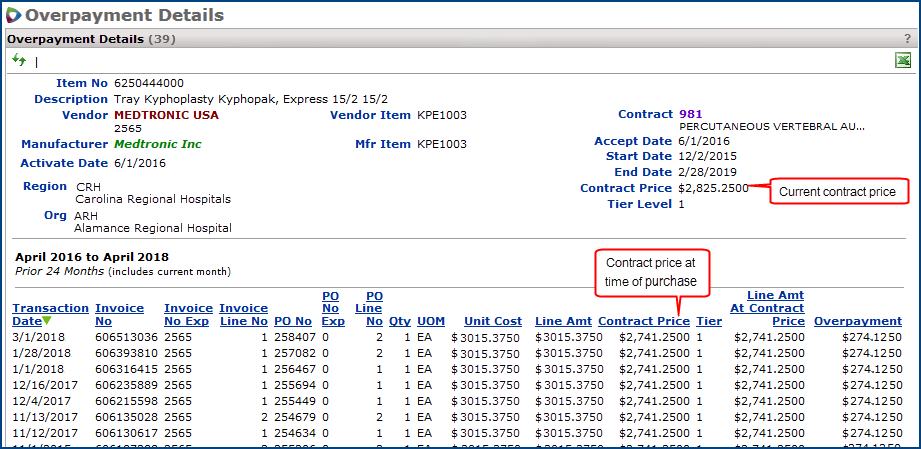The width and height of the screenshot is (921, 449).
Task: Sort by Transaction Date column
Action: 50,308
